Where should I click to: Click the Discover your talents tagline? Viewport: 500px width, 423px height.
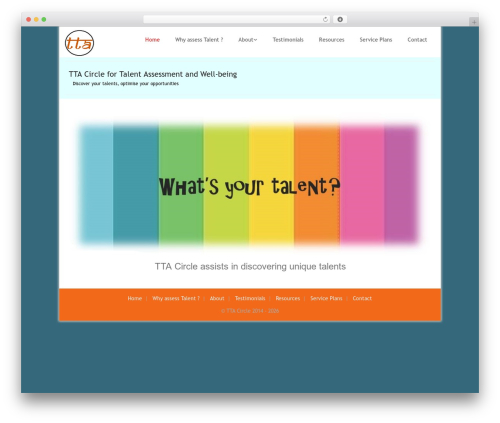[x=126, y=84]
